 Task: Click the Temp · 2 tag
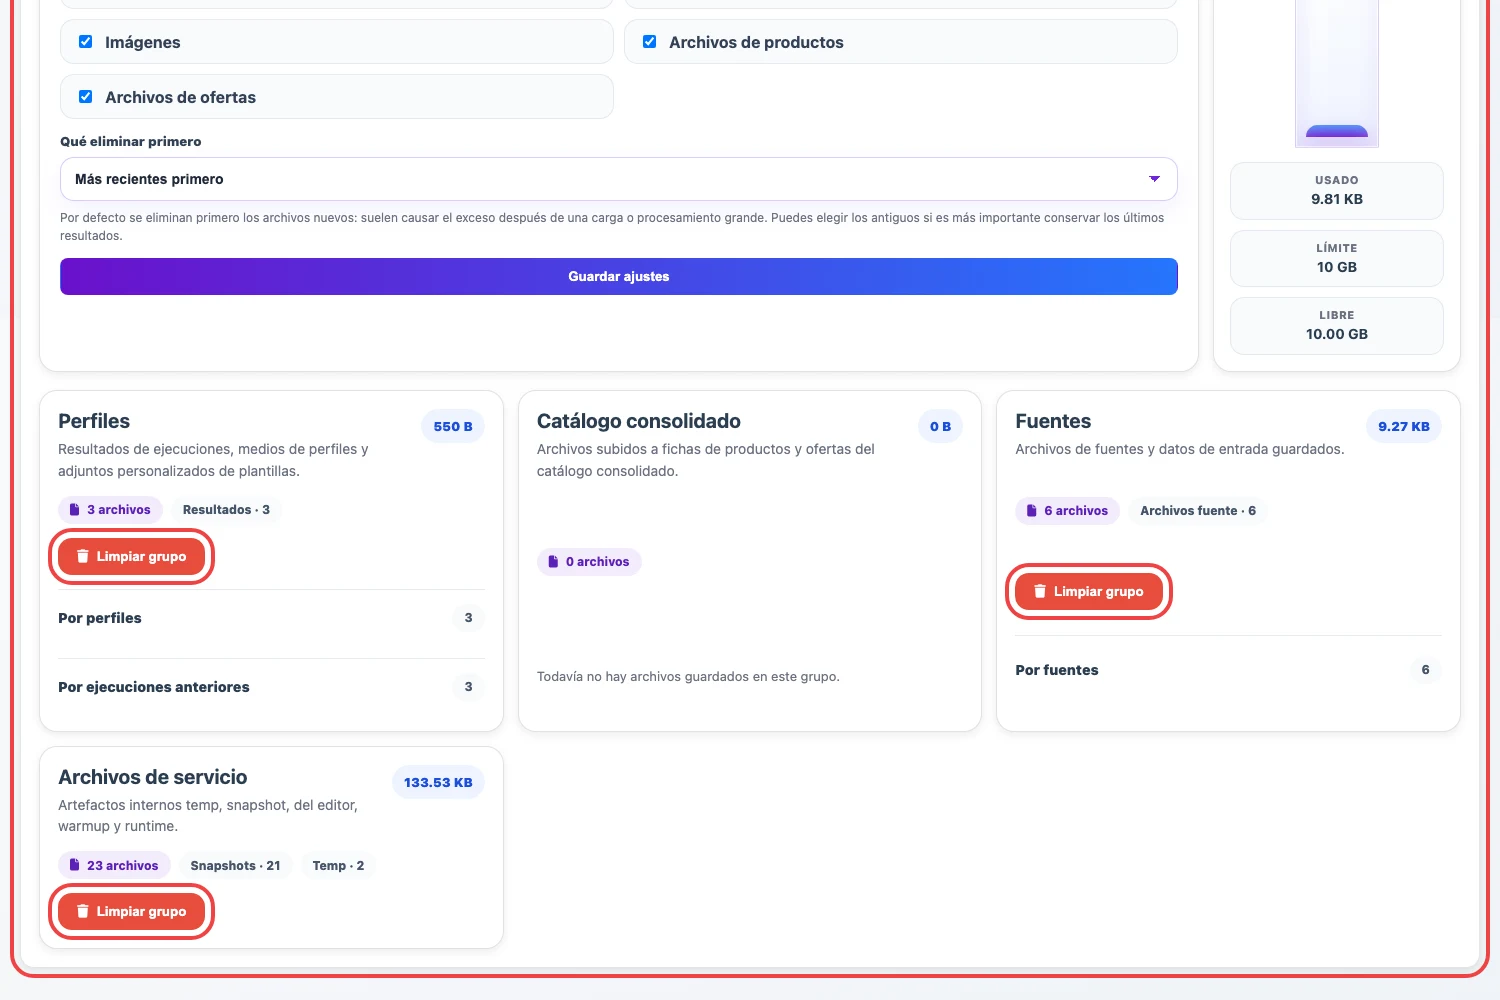(338, 866)
